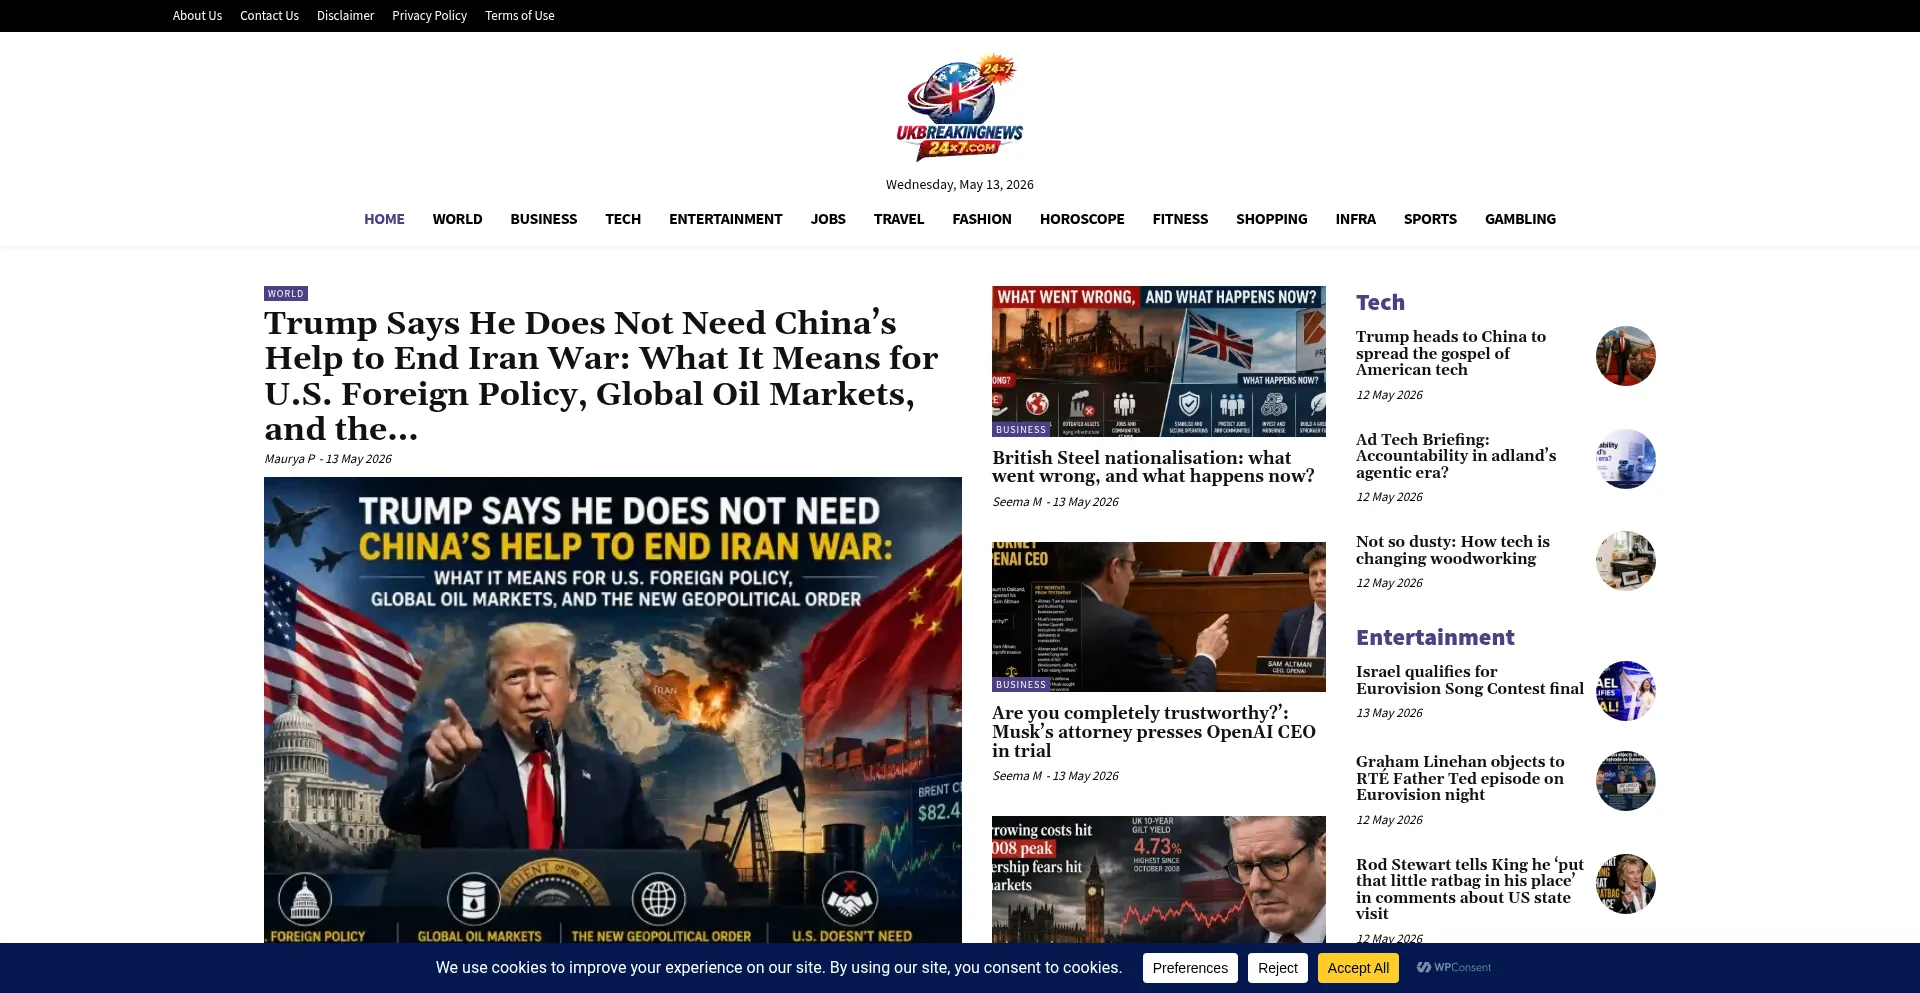Click author Seema M under British Steel
The image size is (1920, 993).
pos(1017,502)
